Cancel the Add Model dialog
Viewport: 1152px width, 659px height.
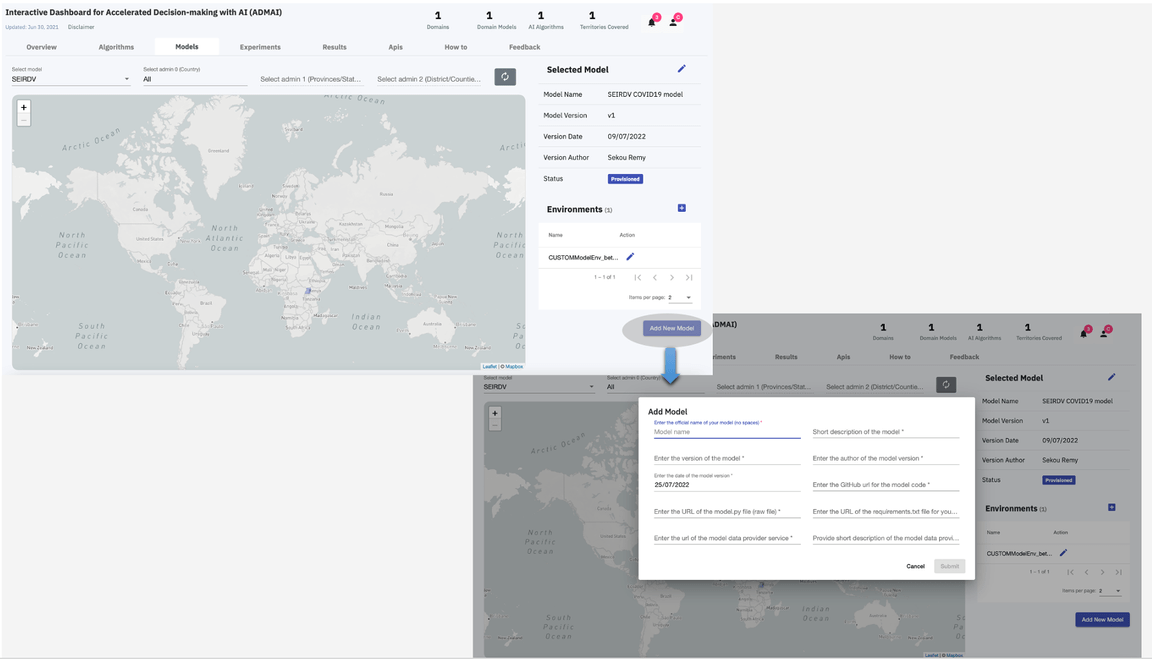(x=915, y=566)
